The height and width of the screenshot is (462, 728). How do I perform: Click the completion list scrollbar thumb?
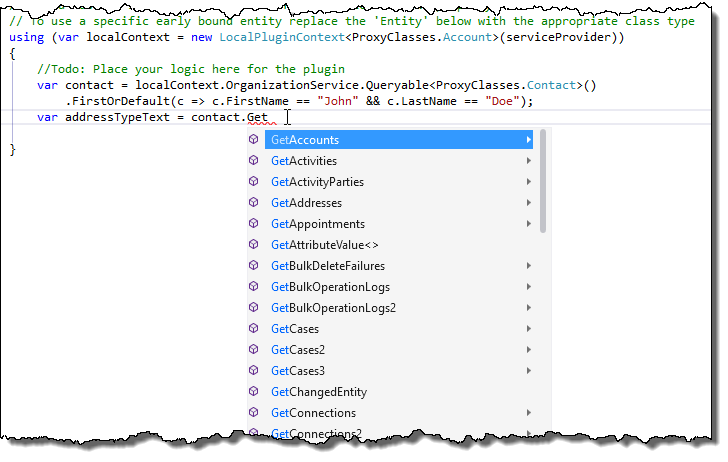543,181
